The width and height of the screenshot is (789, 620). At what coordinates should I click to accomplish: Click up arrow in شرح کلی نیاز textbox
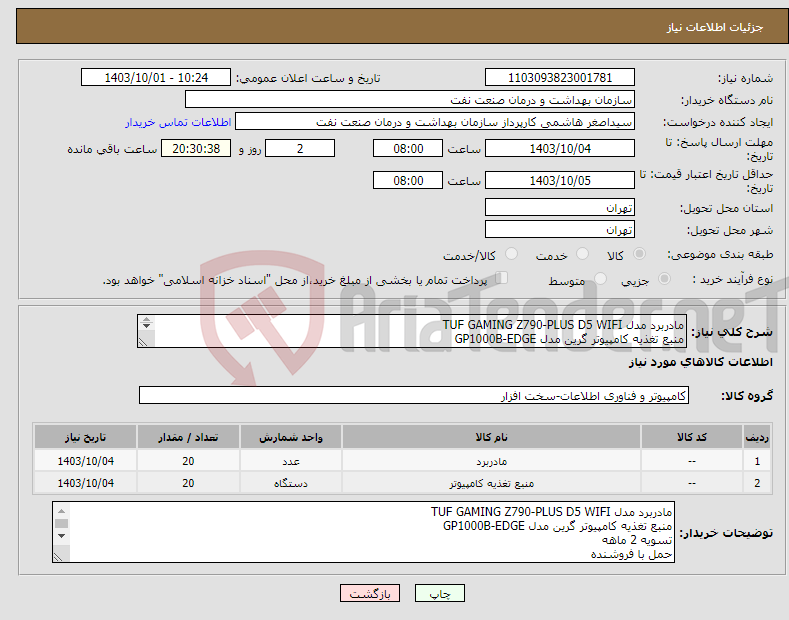point(146,319)
